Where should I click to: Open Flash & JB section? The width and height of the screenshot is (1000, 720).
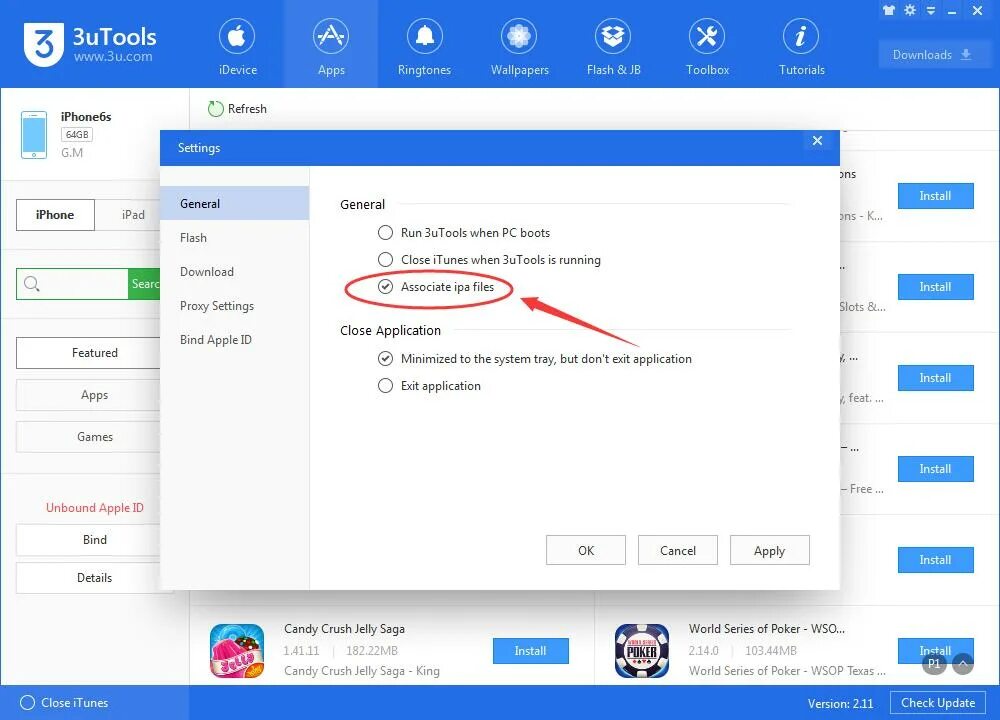click(613, 48)
